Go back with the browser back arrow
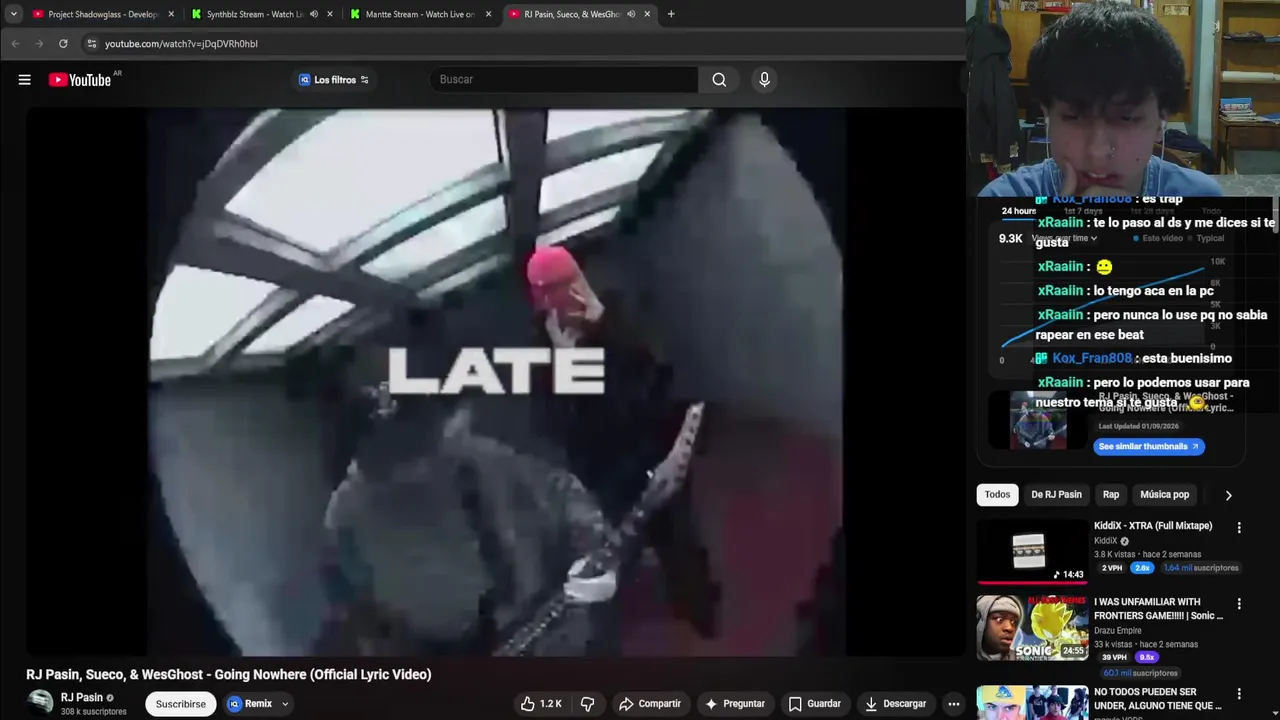Image resolution: width=1280 pixels, height=720 pixels. (x=15, y=44)
